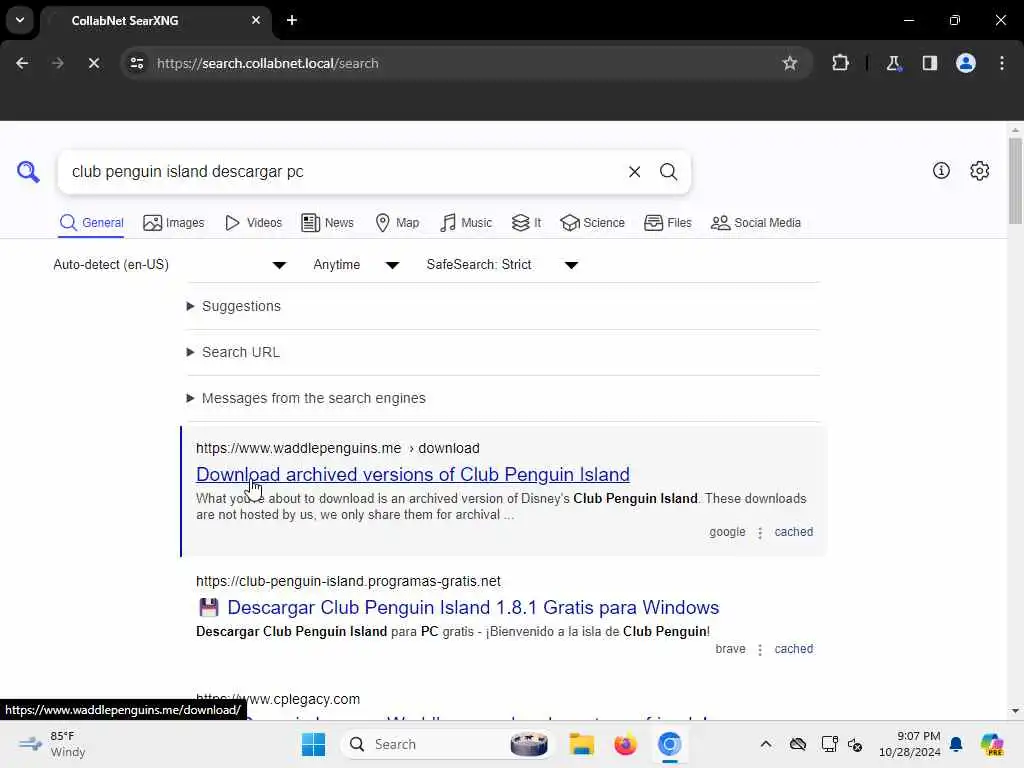The width and height of the screenshot is (1024, 768).
Task: Switch to the News tab
Action: (x=328, y=223)
